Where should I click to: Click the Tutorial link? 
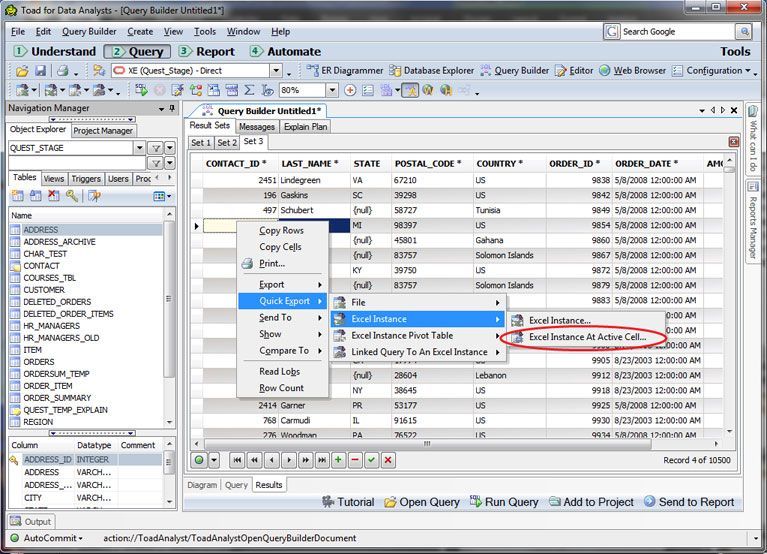[x=348, y=502]
